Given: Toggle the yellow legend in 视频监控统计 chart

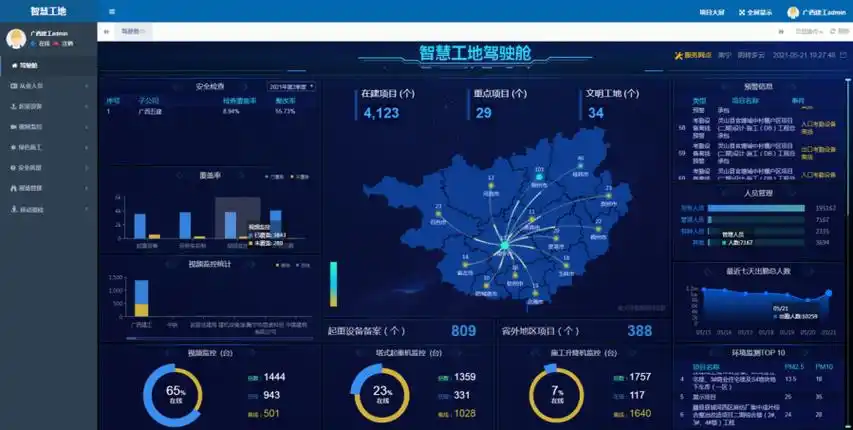Looking at the screenshot, I should click(x=283, y=265).
